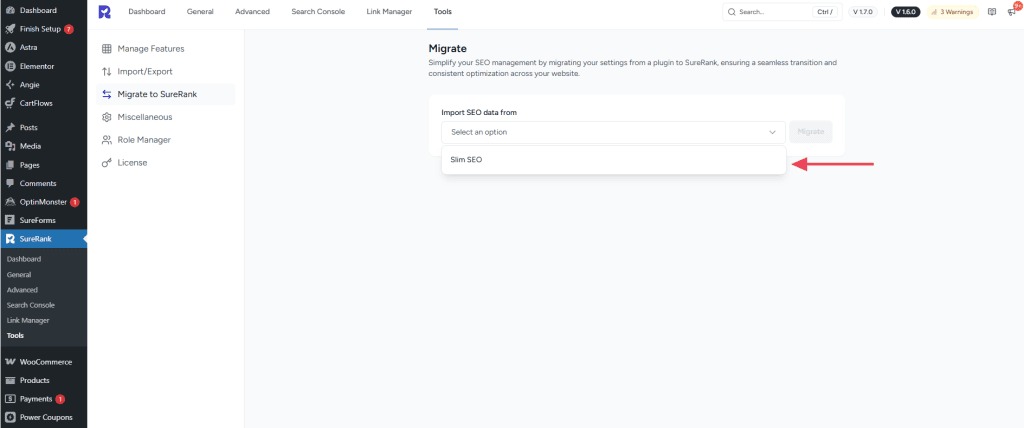
Task: Open the Link Manager tab
Action: pyautogui.click(x=389, y=12)
